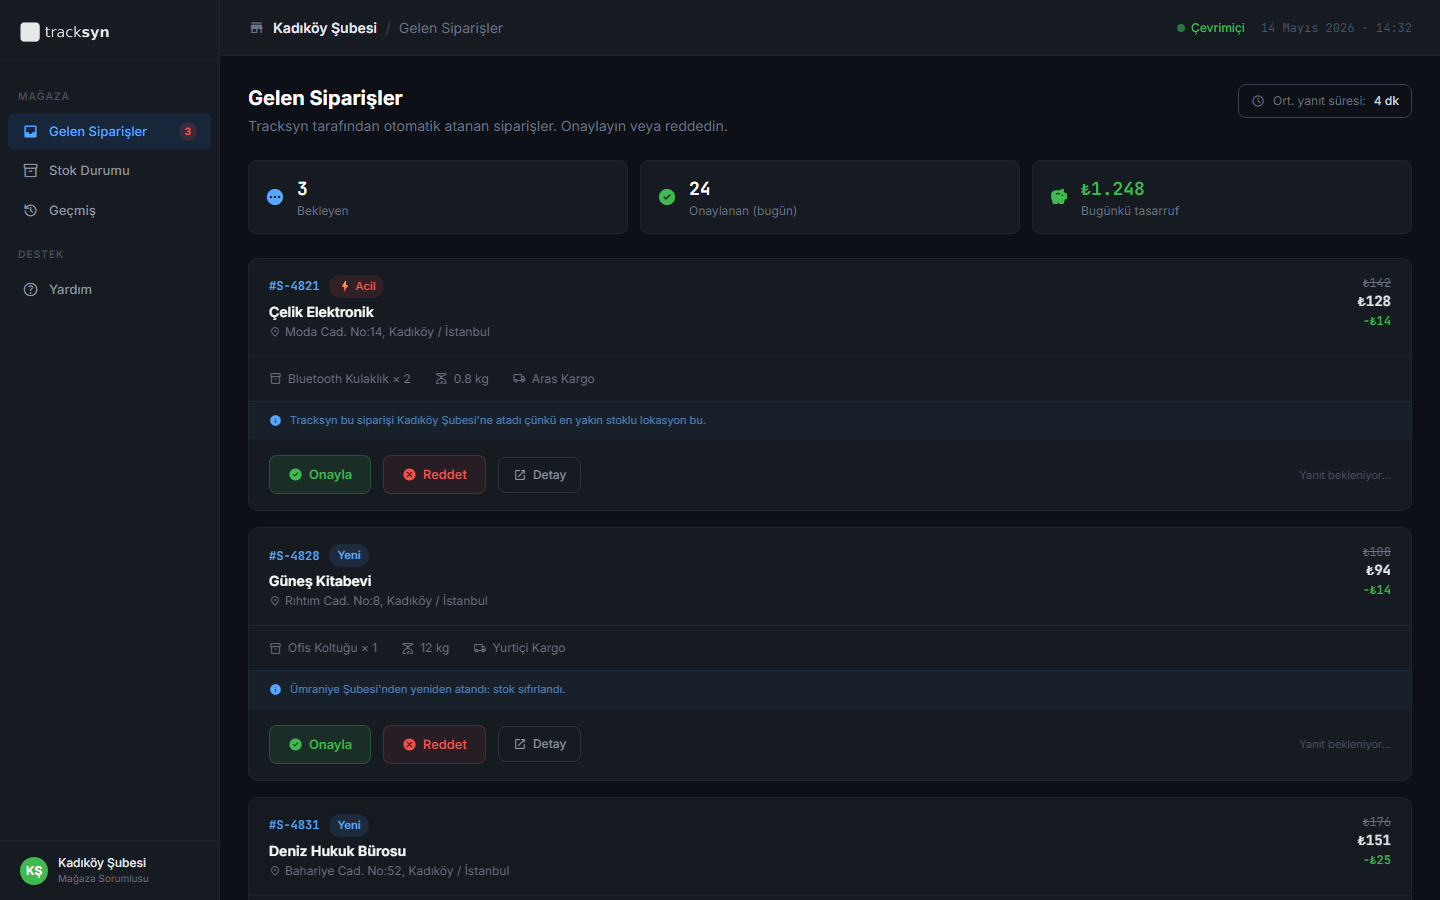
Task: Click the green Çevrimiçi status indicator
Action: (1211, 28)
